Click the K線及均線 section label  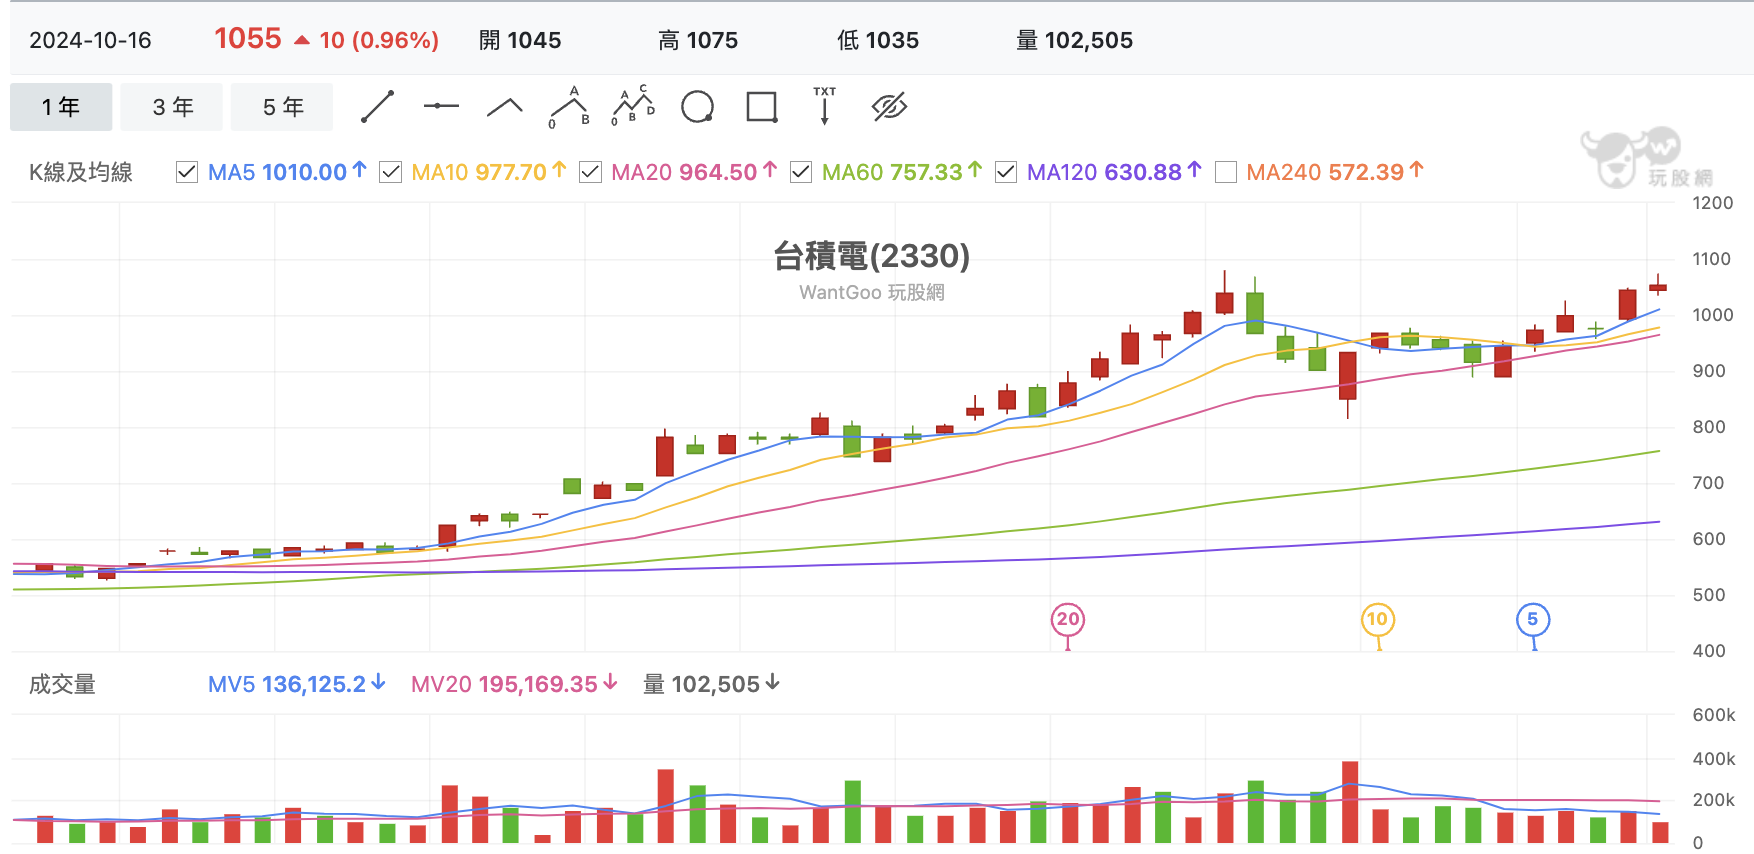coord(81,172)
